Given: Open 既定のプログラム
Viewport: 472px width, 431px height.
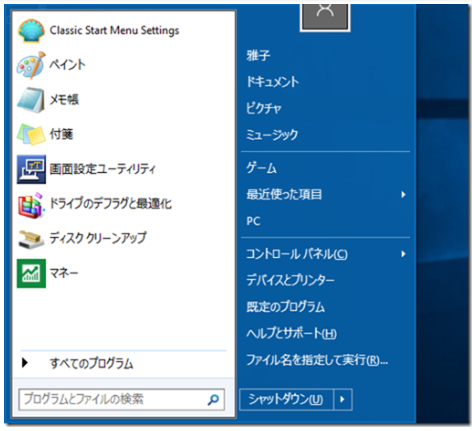Looking at the screenshot, I should [285, 307].
